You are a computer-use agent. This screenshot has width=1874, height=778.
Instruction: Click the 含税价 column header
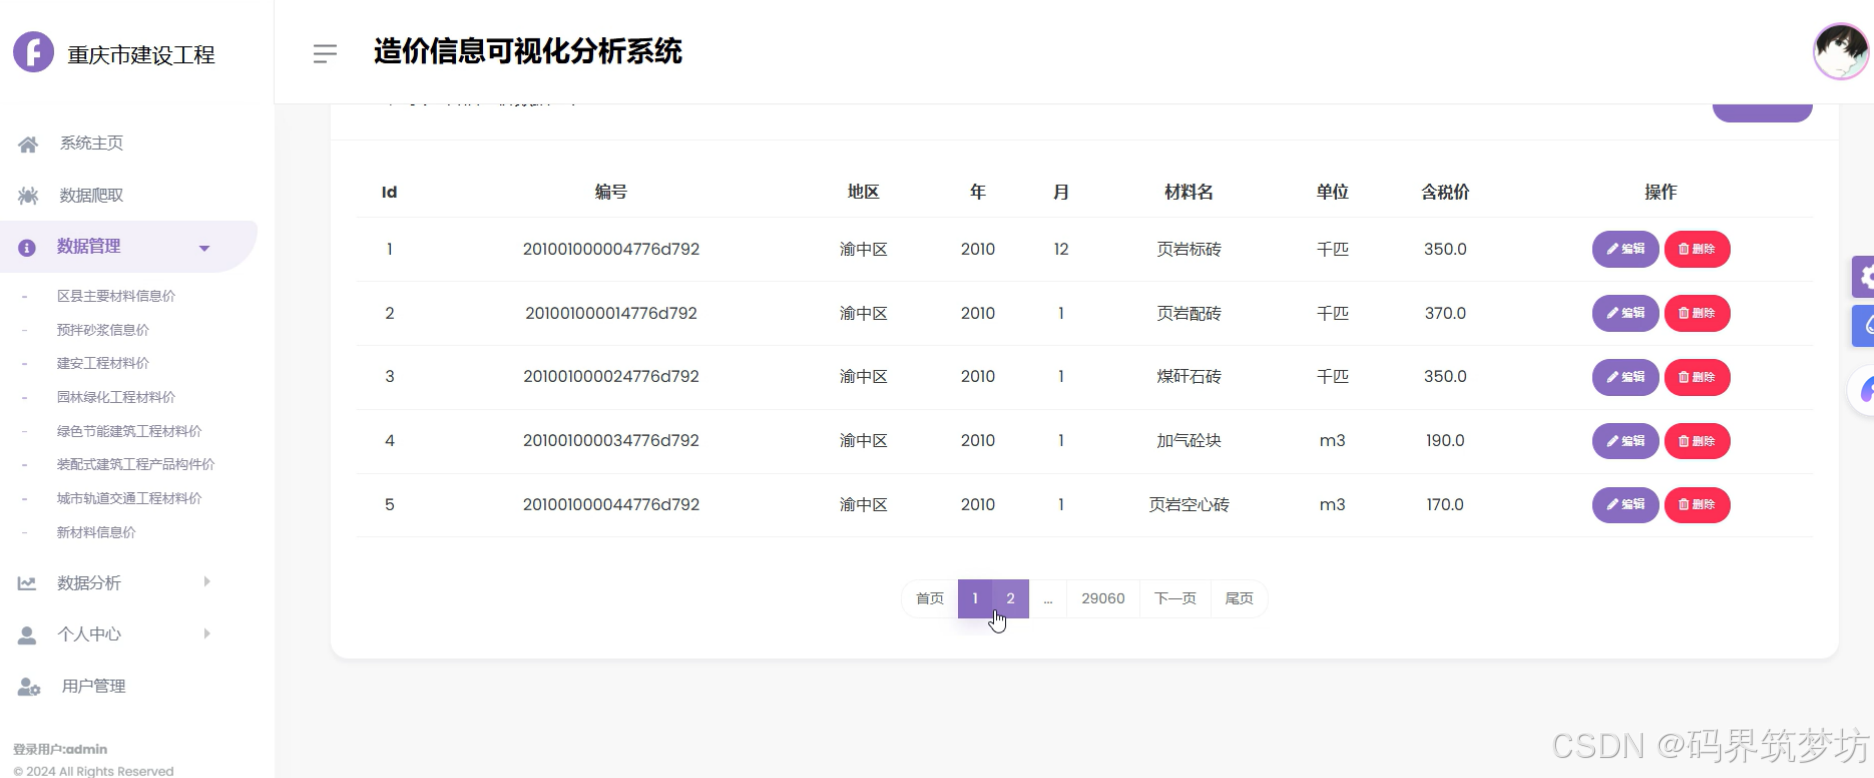[1445, 192]
